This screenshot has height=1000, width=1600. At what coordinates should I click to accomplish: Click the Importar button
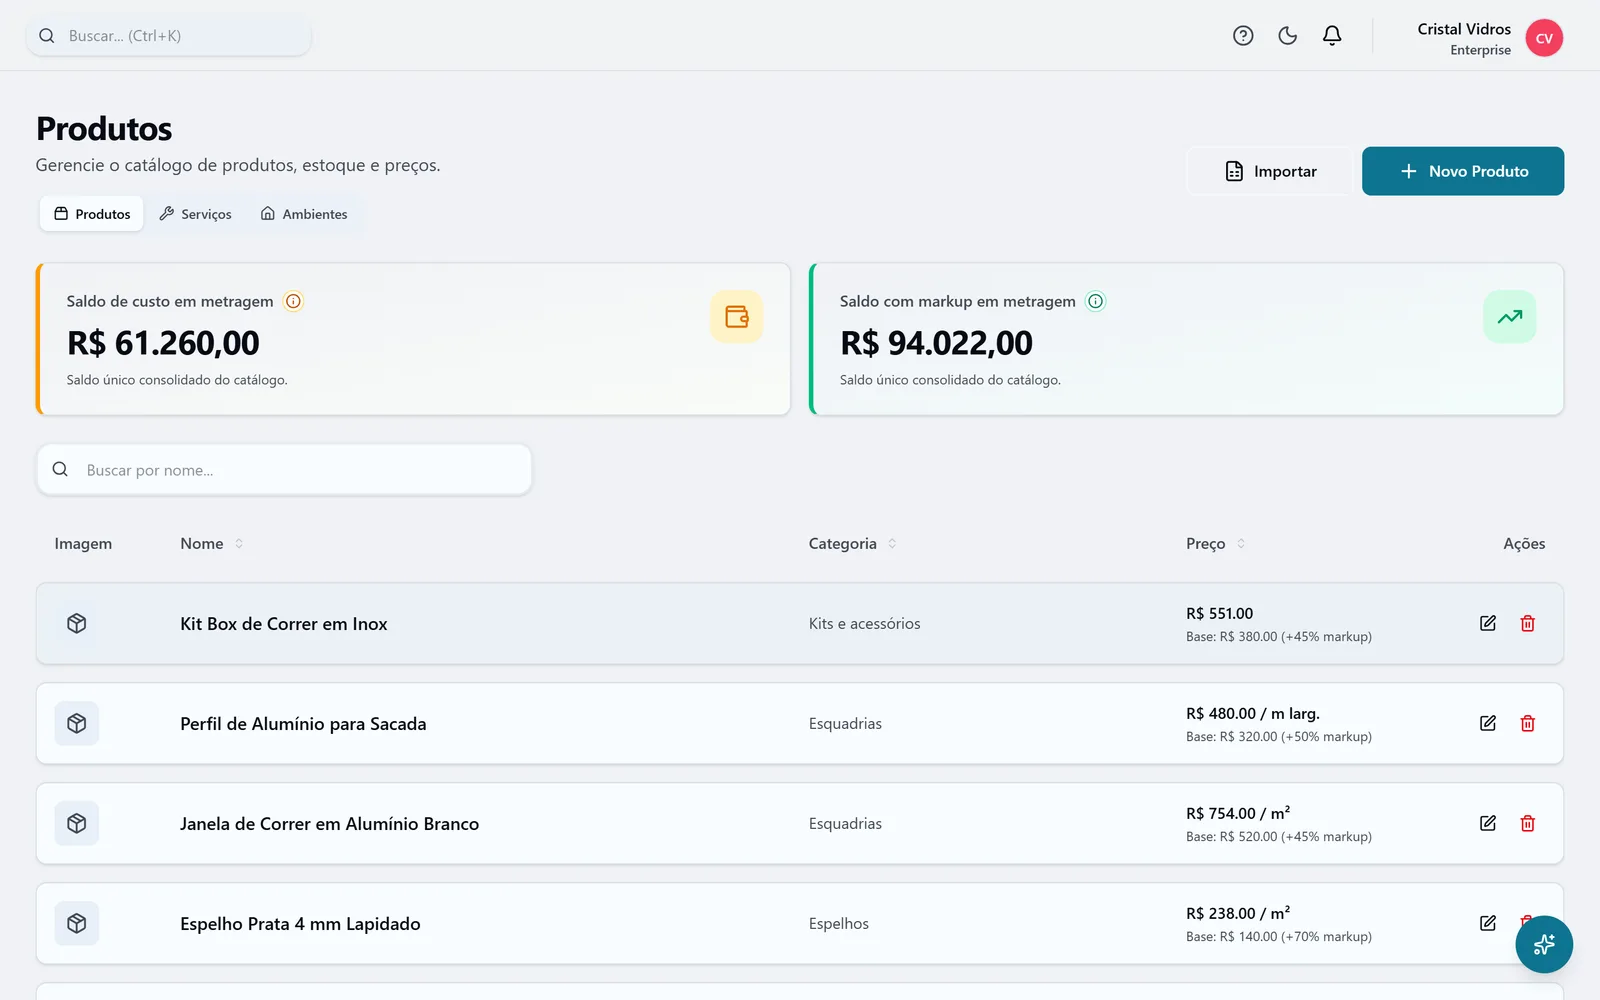[1270, 171]
